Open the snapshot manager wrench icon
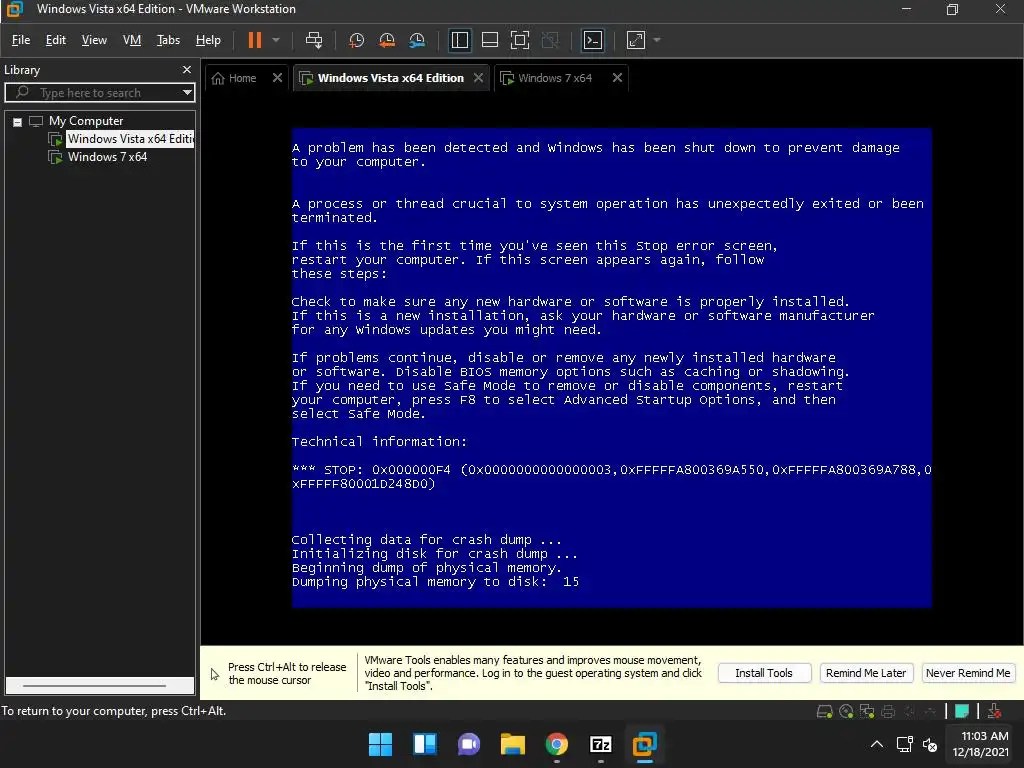Viewport: 1024px width, 768px height. 417,40
